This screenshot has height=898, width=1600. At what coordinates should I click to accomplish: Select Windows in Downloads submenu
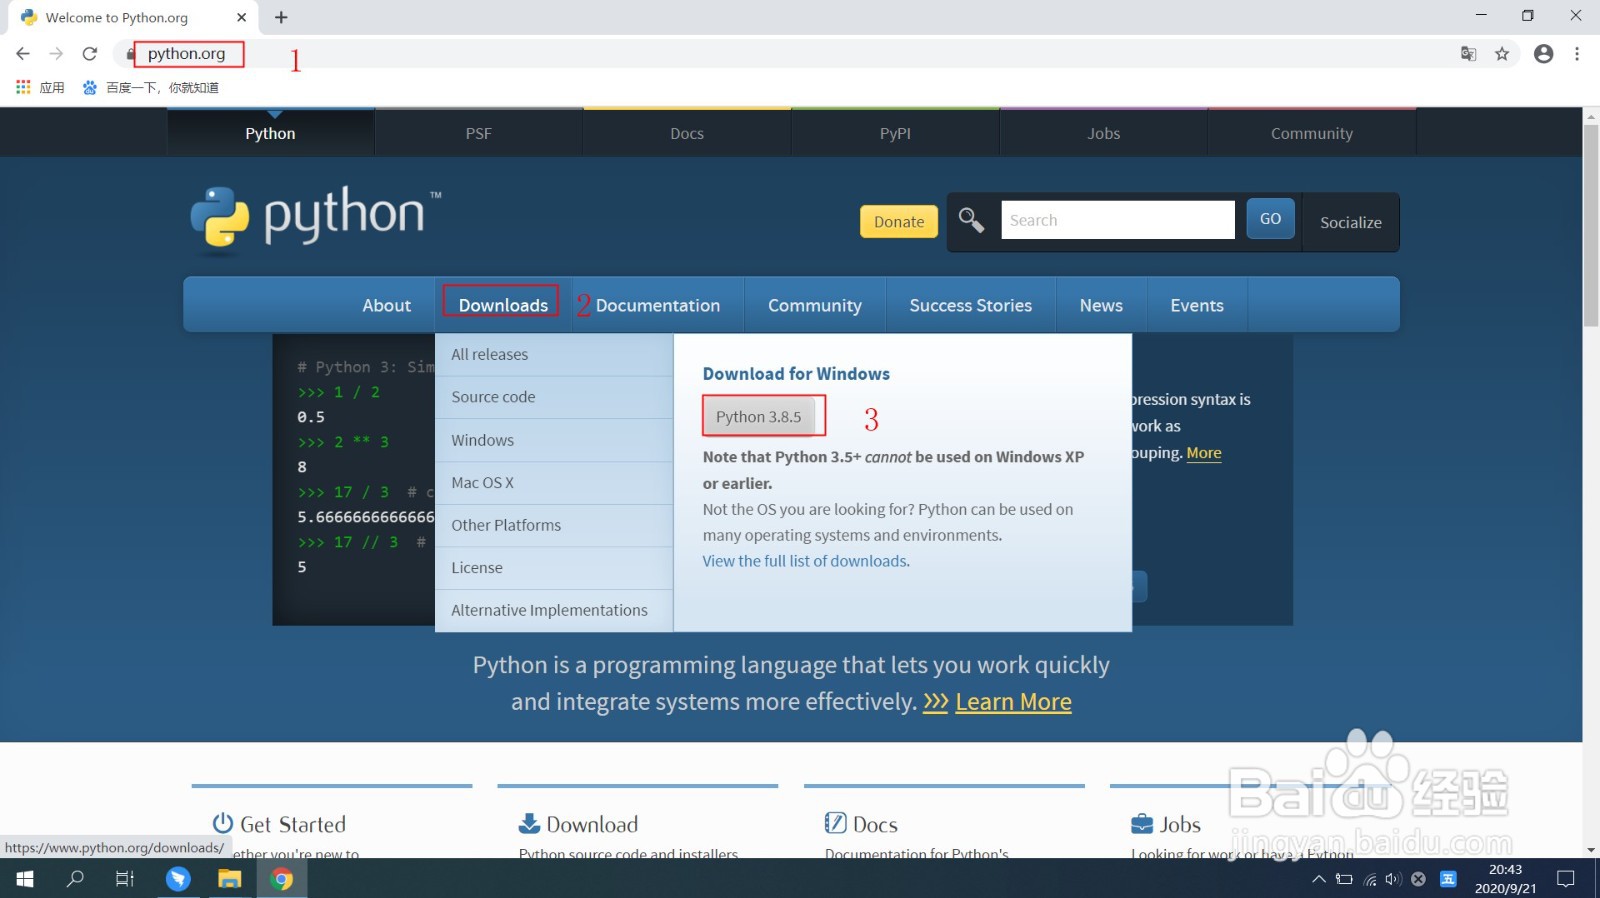[554, 440]
